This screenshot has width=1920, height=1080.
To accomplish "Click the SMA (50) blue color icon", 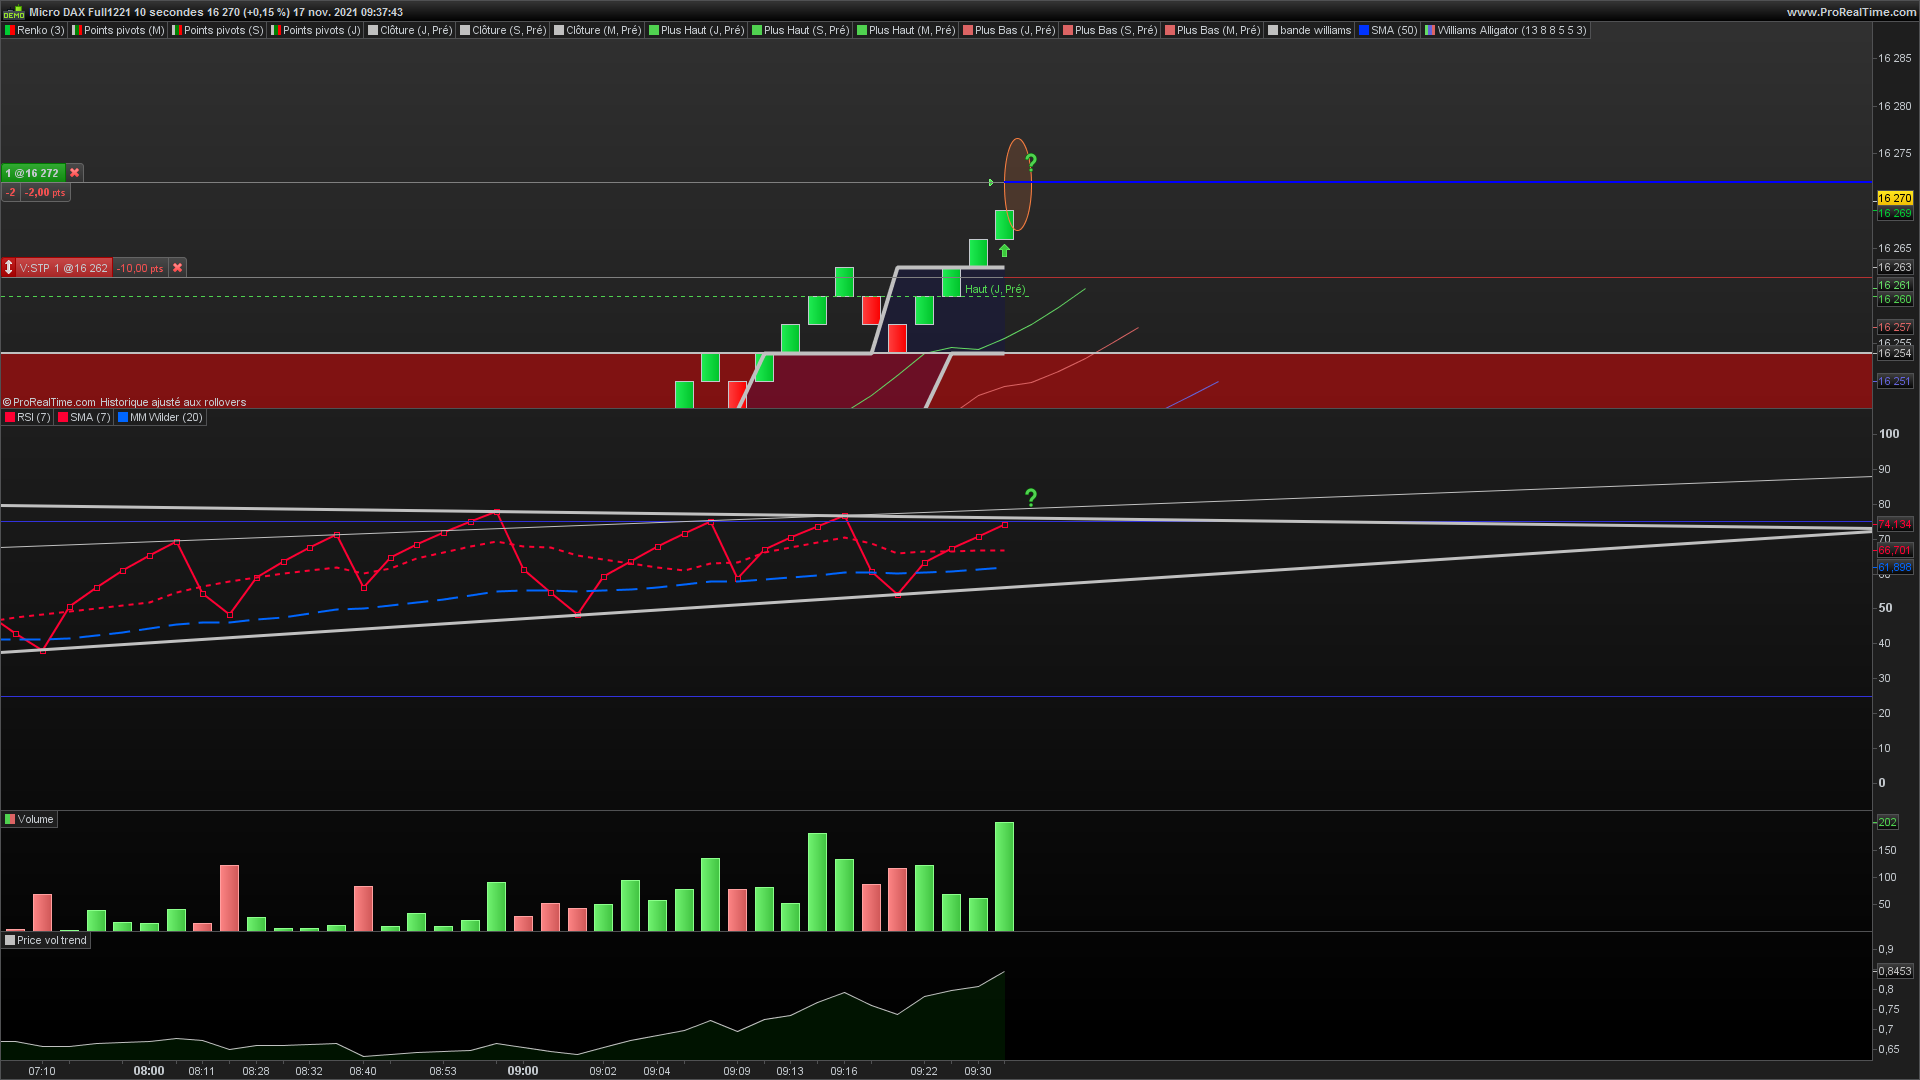I will pos(1364,31).
